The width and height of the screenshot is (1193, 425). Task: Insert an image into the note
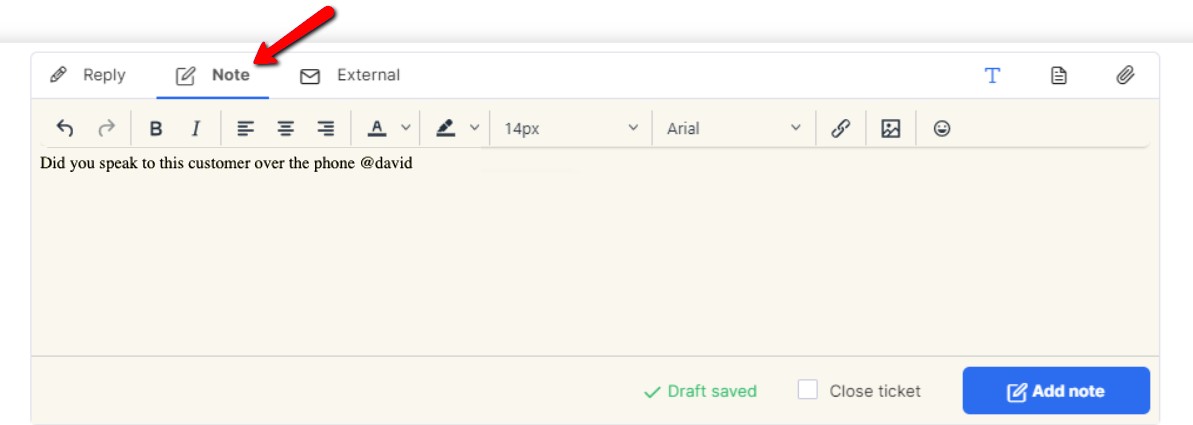[x=890, y=128]
